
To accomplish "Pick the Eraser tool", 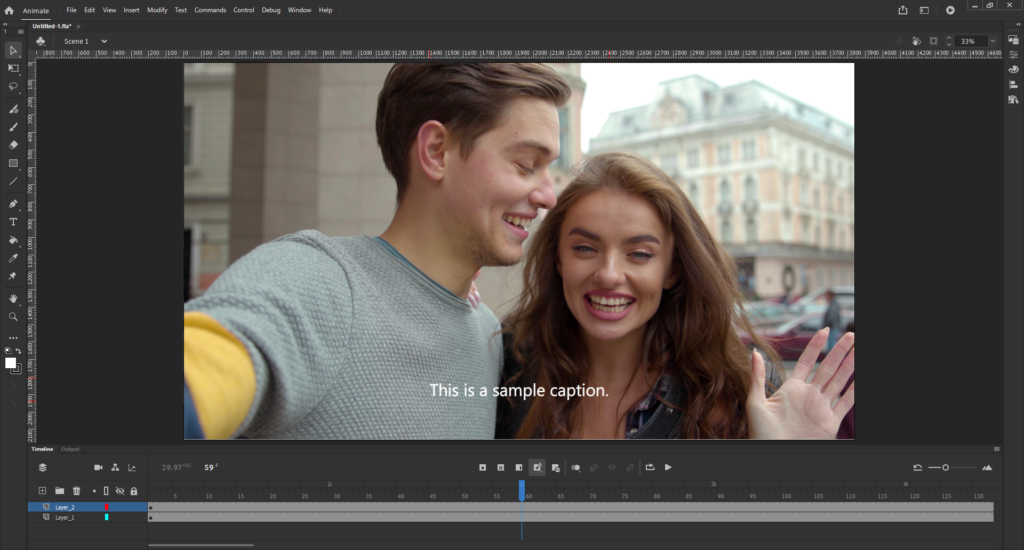I will [13, 145].
